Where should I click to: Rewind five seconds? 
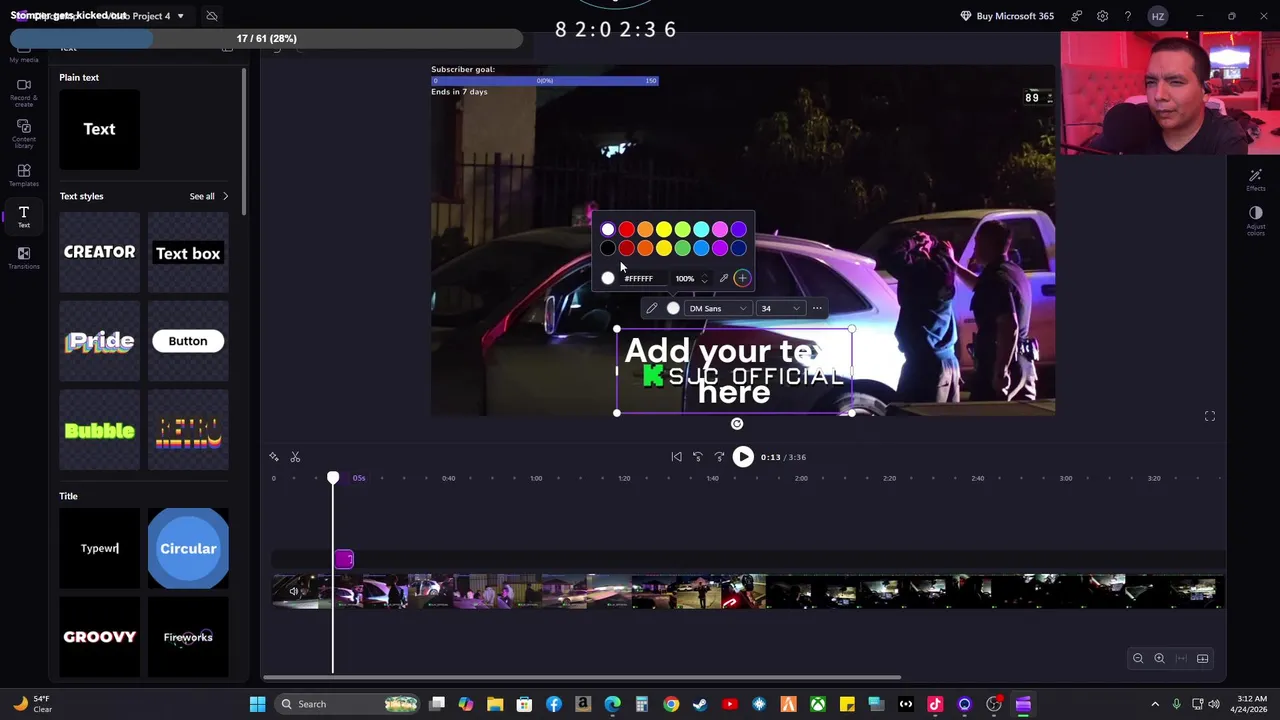698,457
